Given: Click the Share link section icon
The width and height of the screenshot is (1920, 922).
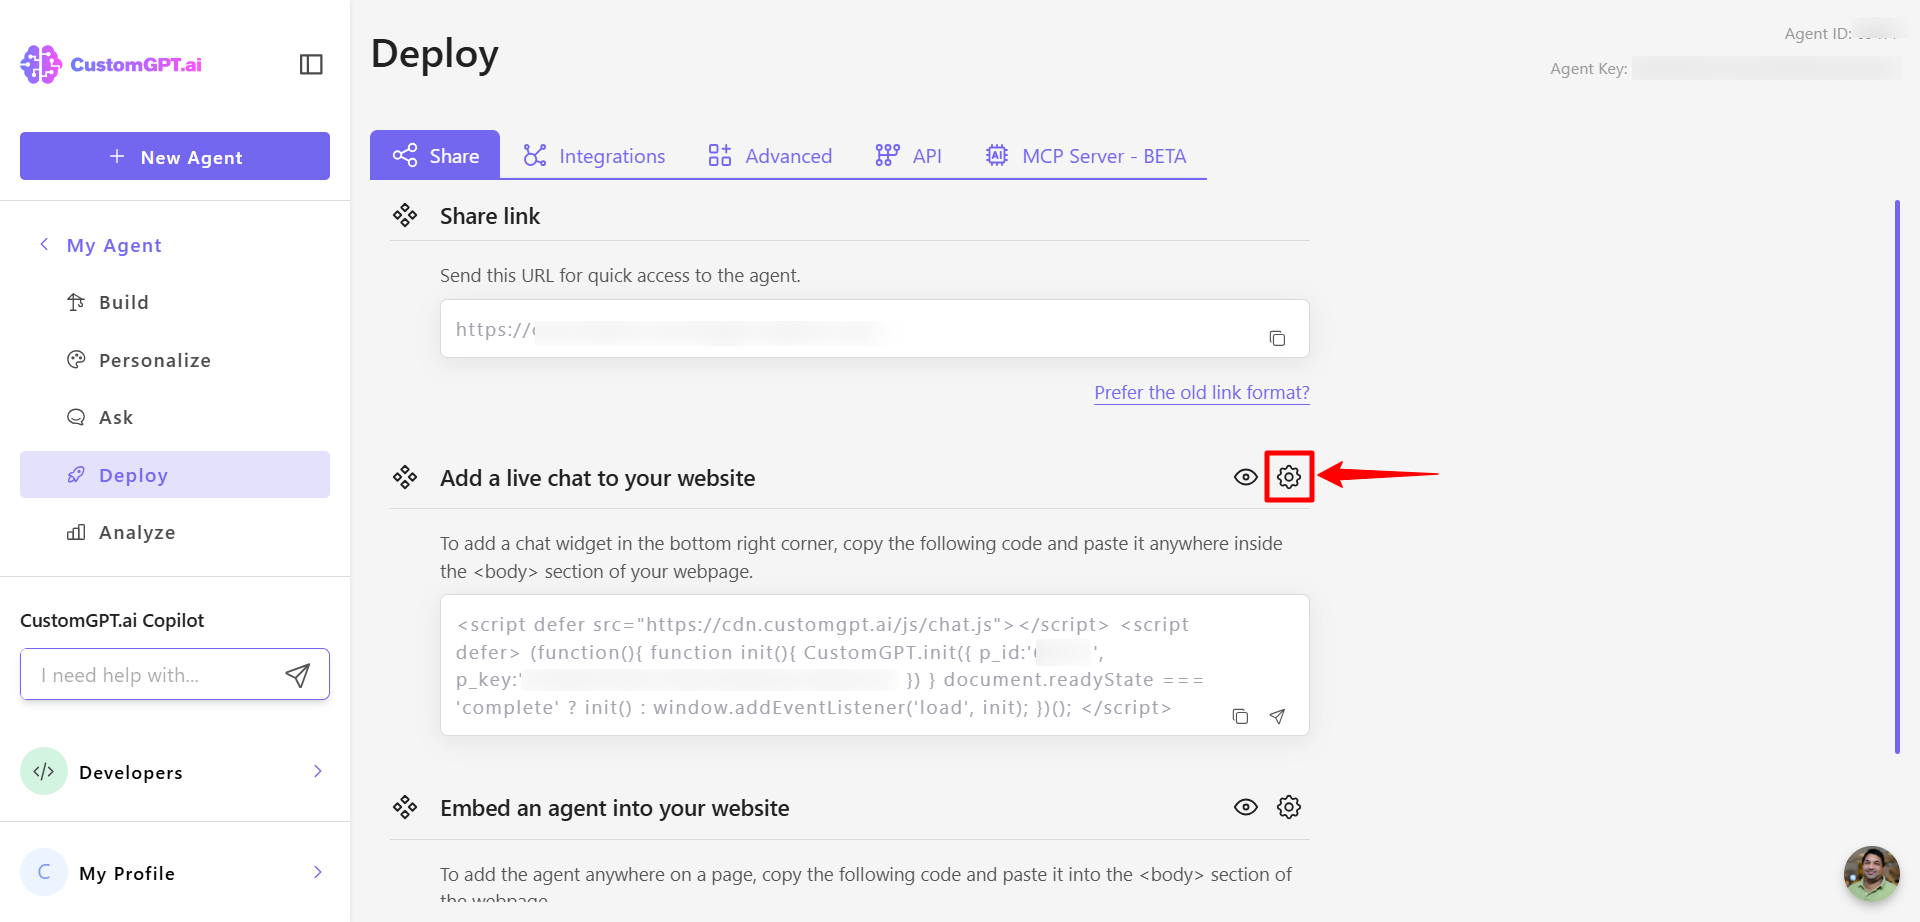Looking at the screenshot, I should (x=405, y=215).
